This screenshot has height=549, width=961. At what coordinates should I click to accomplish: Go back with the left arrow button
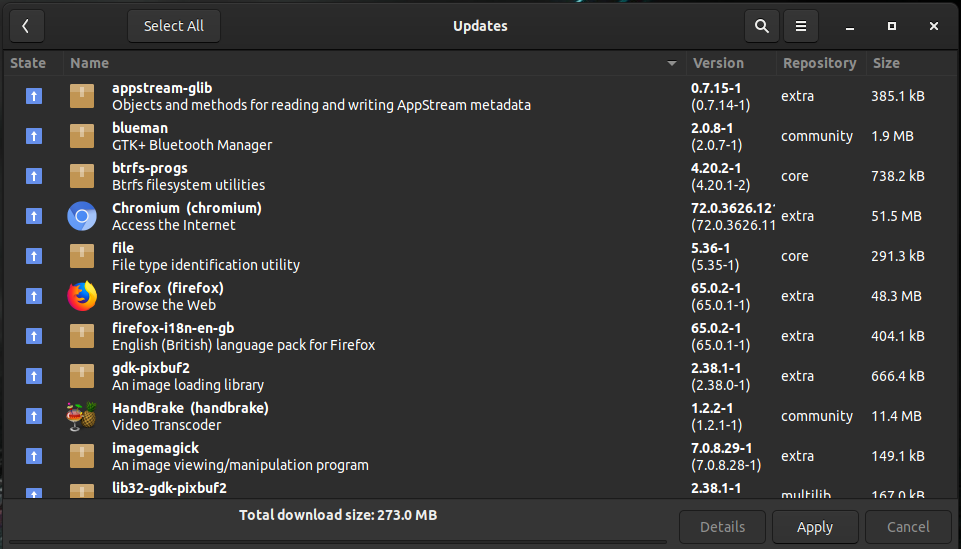(x=26, y=26)
